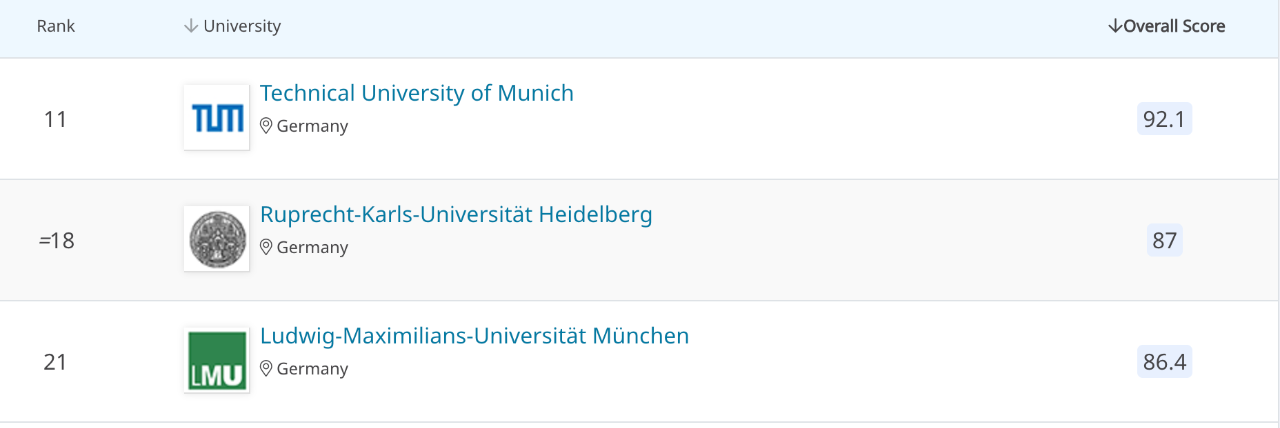
Task: Click Germany text under LMU München
Action: coord(313,369)
